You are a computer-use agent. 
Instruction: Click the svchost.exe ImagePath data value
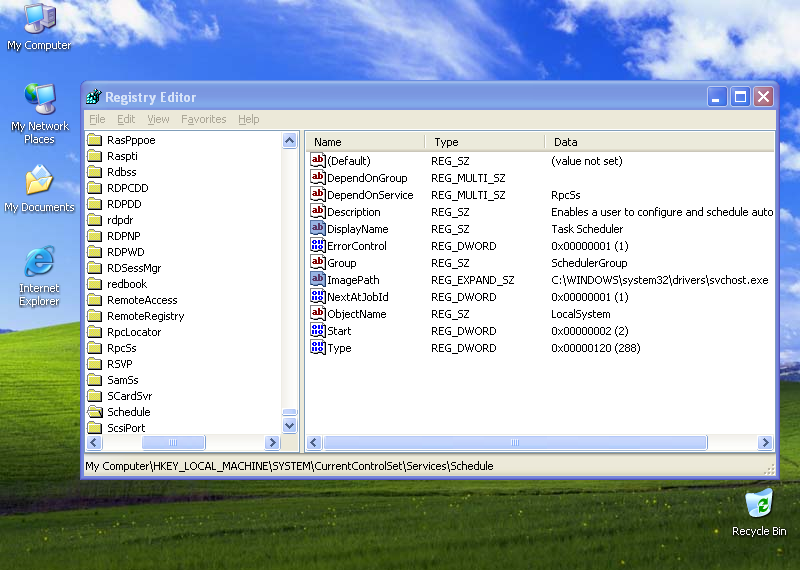(x=659, y=280)
